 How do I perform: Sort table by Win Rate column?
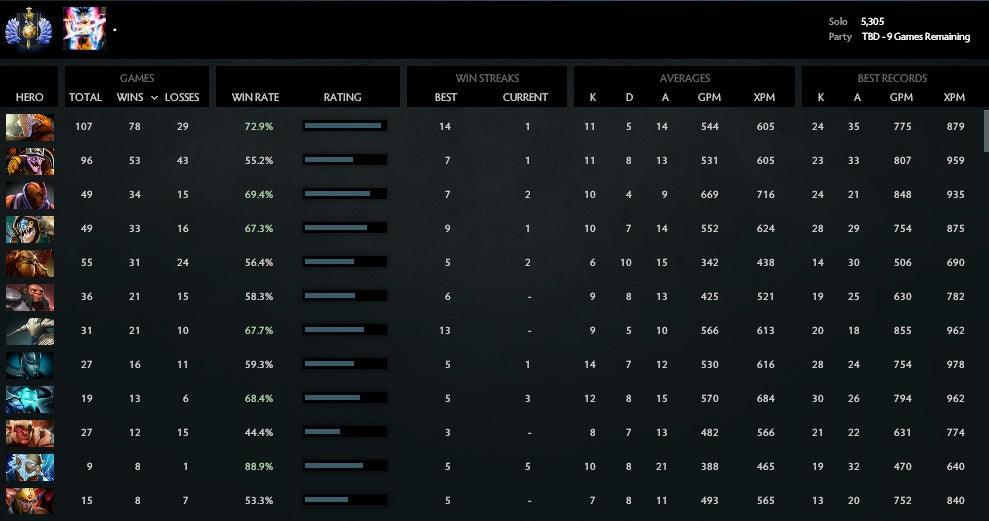click(x=255, y=98)
